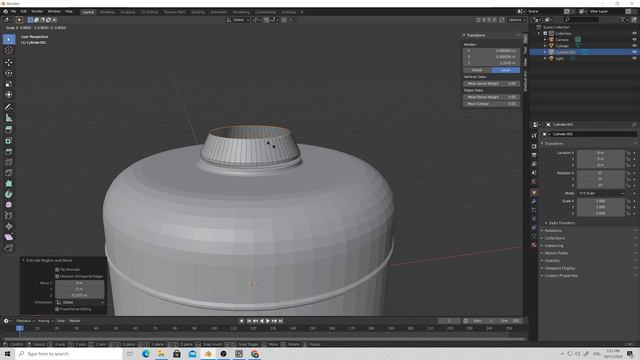Image resolution: width=640 pixels, height=360 pixels.
Task: Select the Select Box tool
Action: pyautogui.click(x=9, y=39)
